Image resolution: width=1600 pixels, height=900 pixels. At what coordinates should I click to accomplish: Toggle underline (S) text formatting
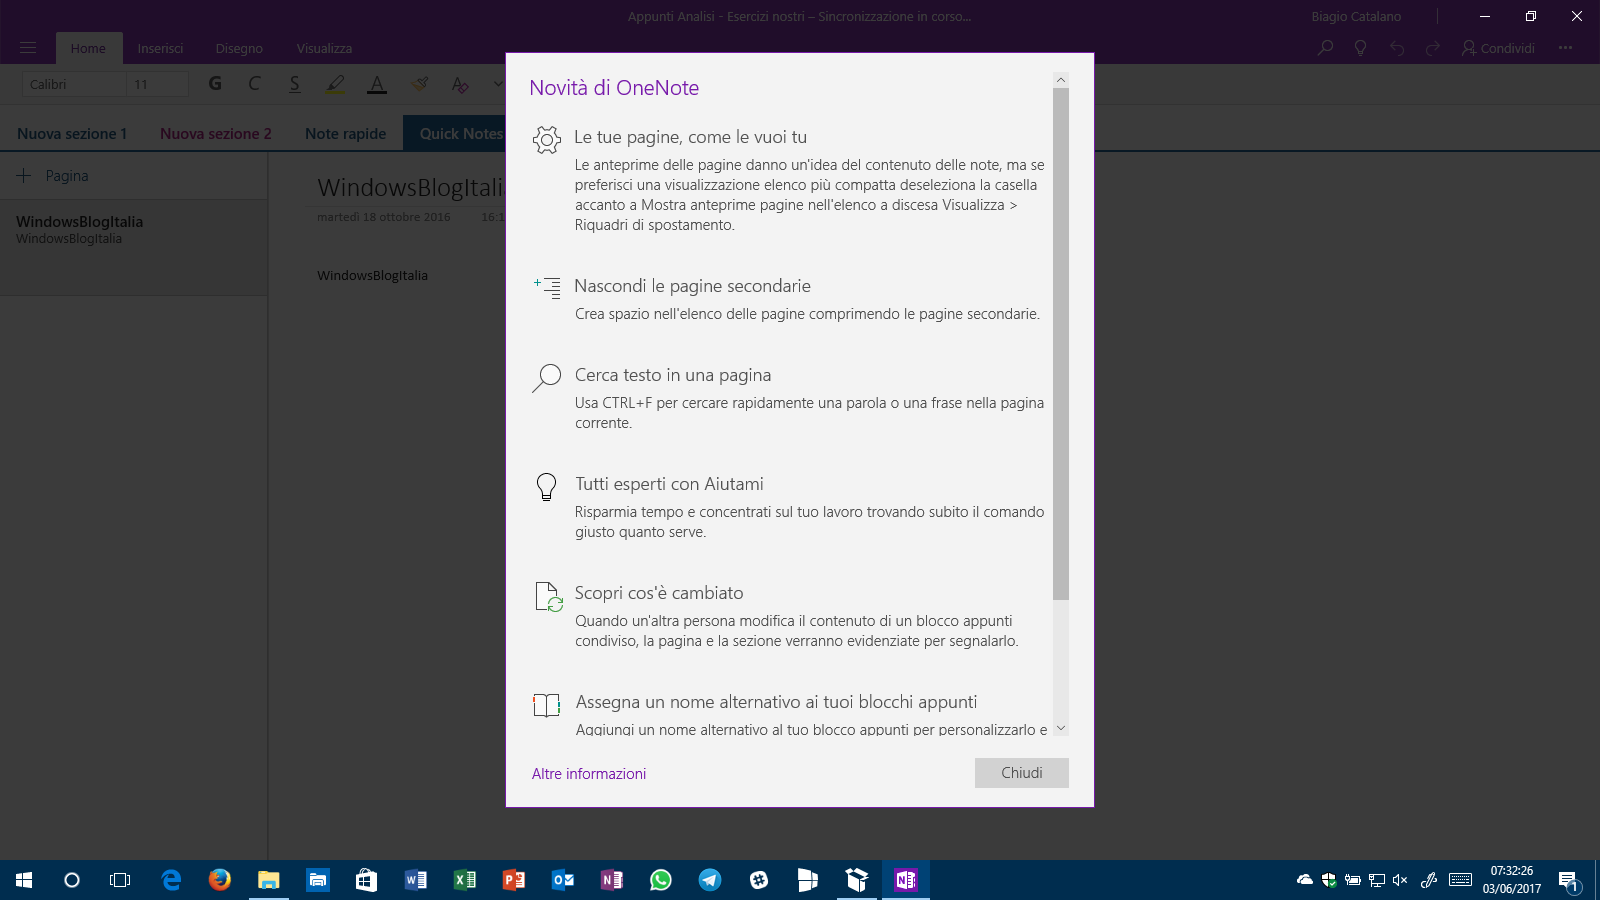(294, 84)
